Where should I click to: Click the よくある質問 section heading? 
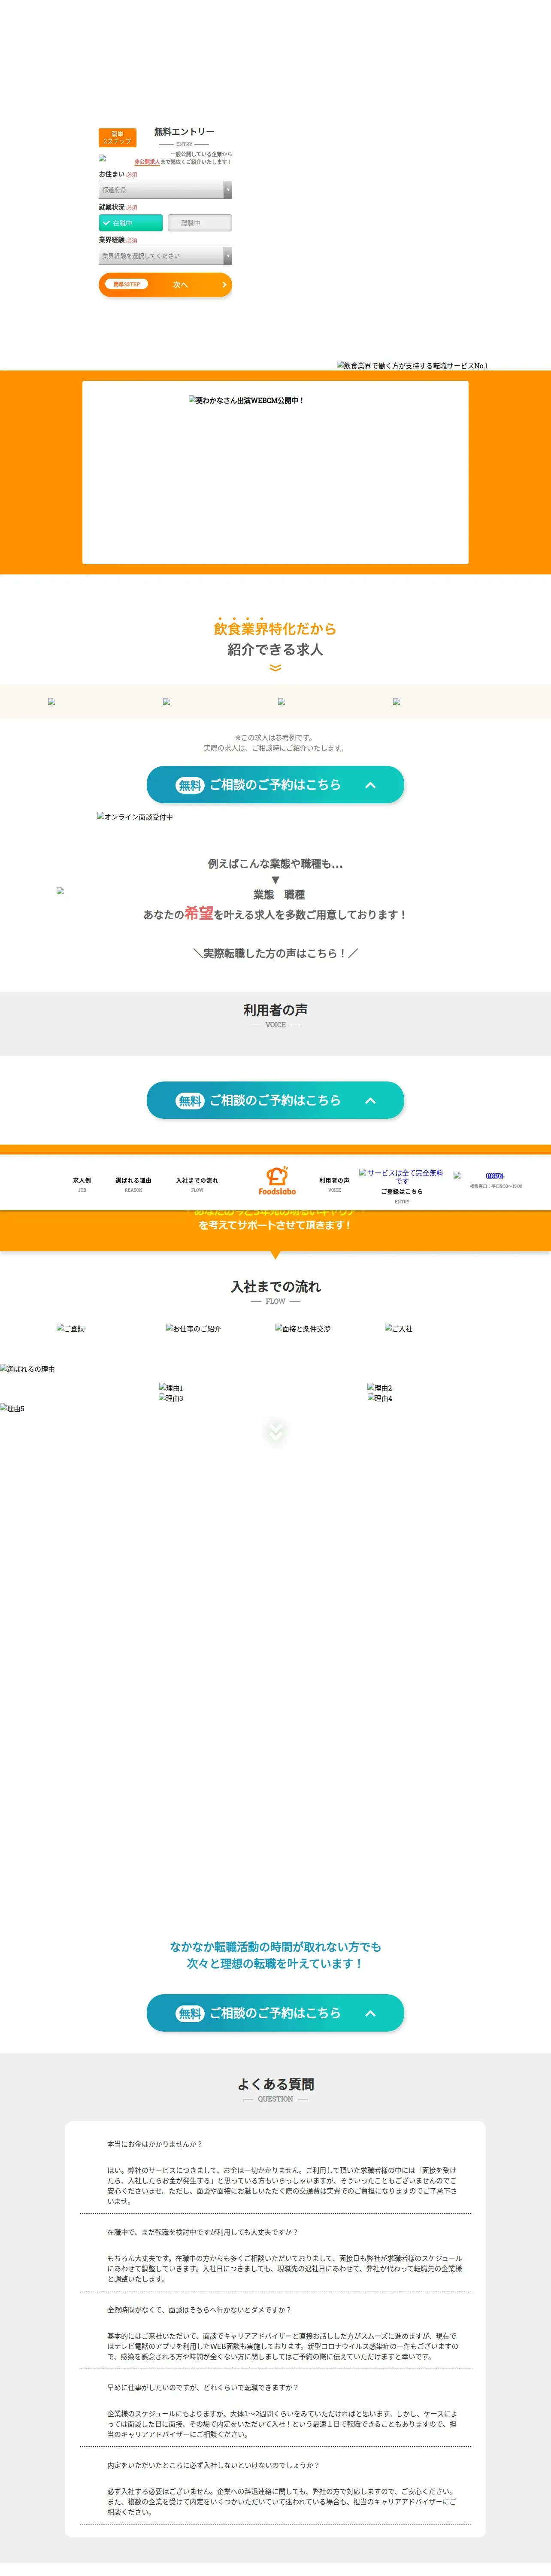(x=275, y=2084)
